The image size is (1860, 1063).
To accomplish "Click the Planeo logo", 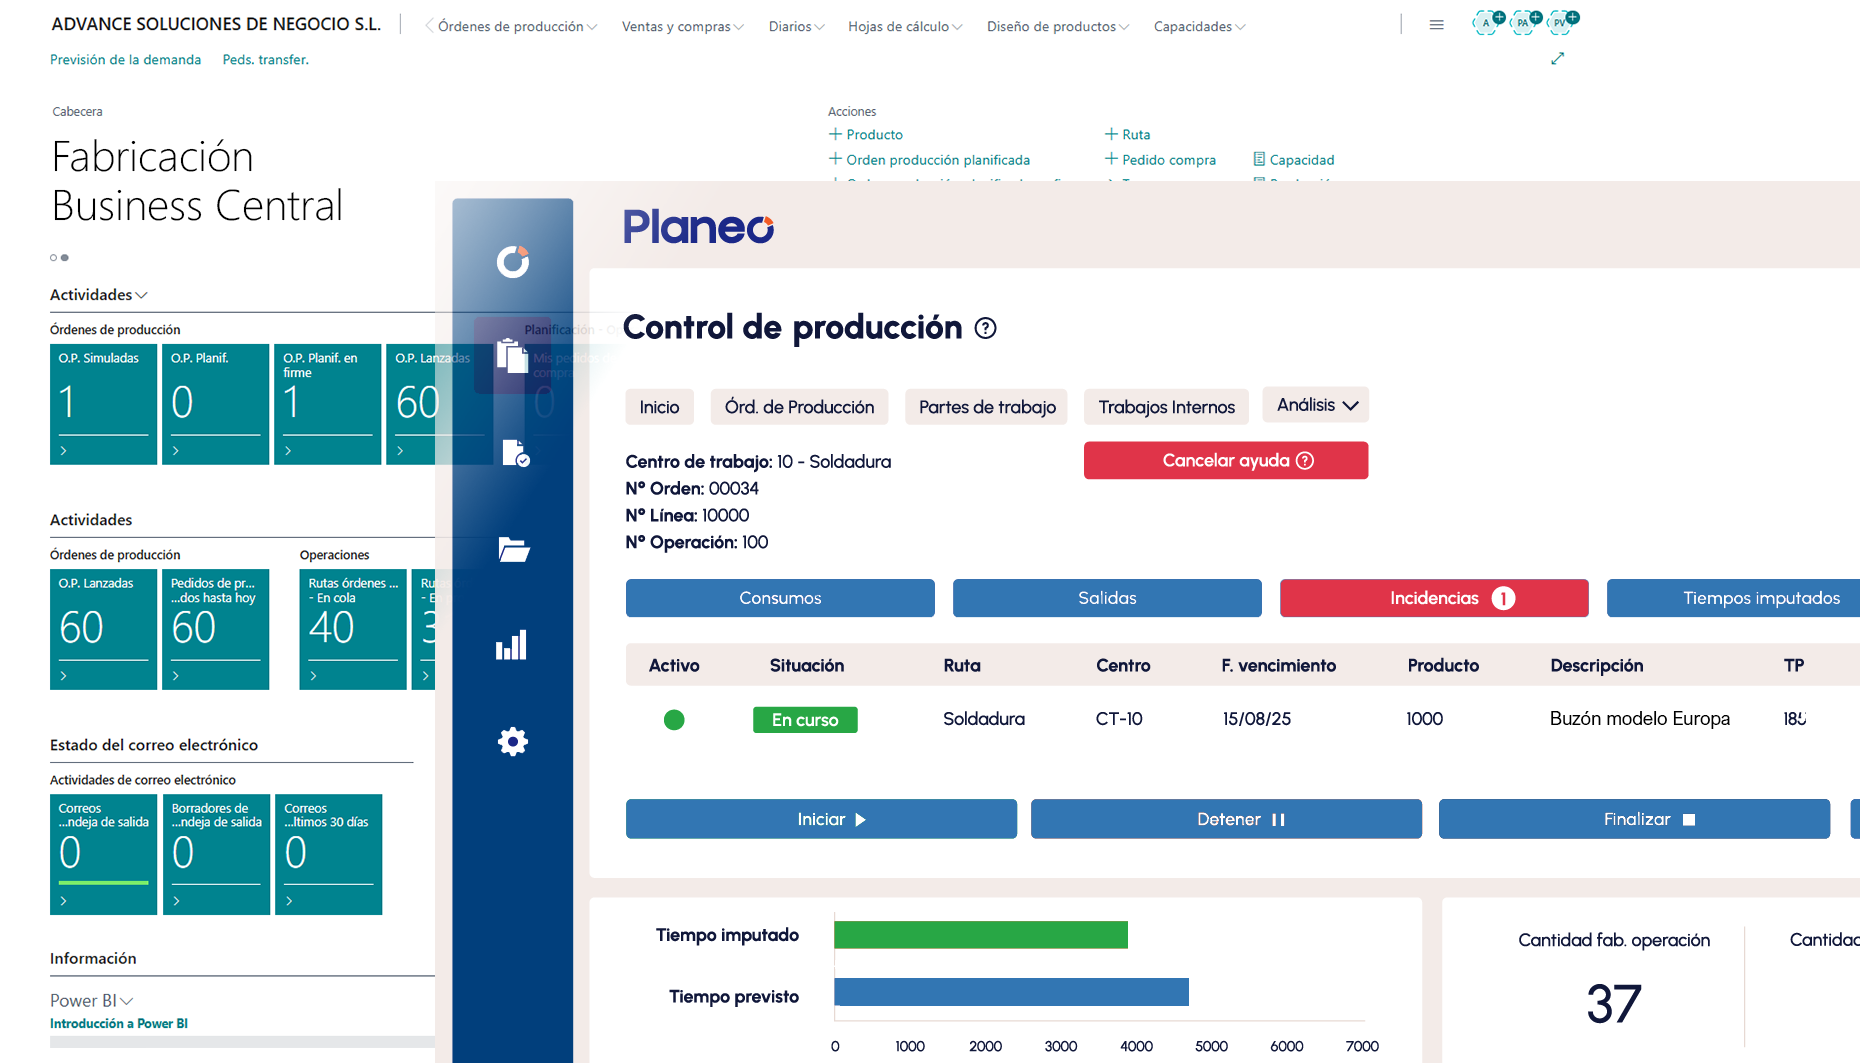I will point(698,227).
